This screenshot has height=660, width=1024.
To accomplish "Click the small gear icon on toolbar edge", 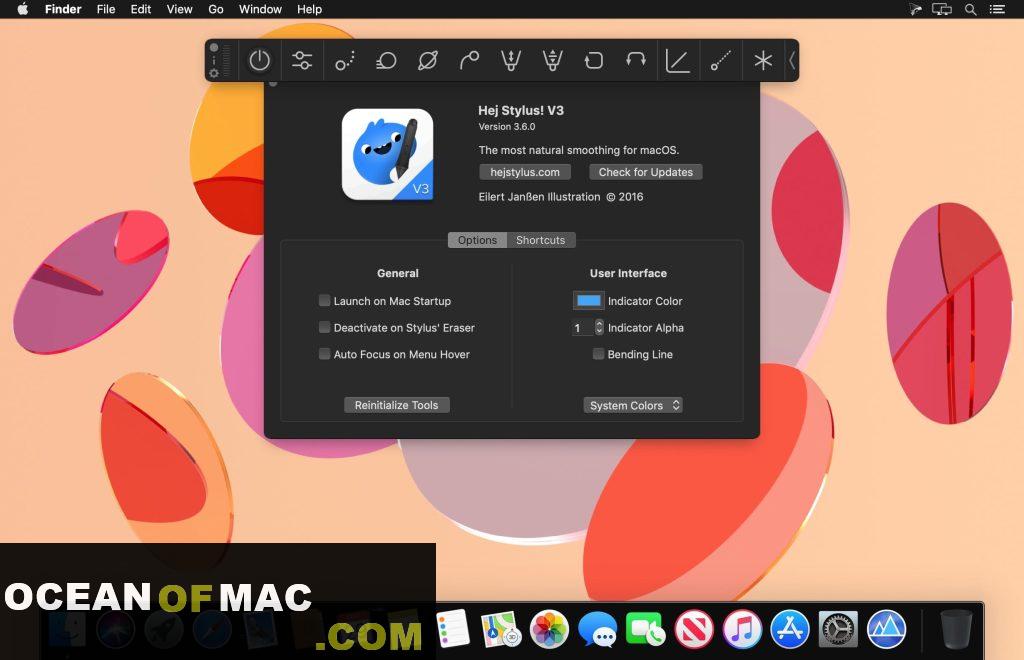I will point(214,73).
